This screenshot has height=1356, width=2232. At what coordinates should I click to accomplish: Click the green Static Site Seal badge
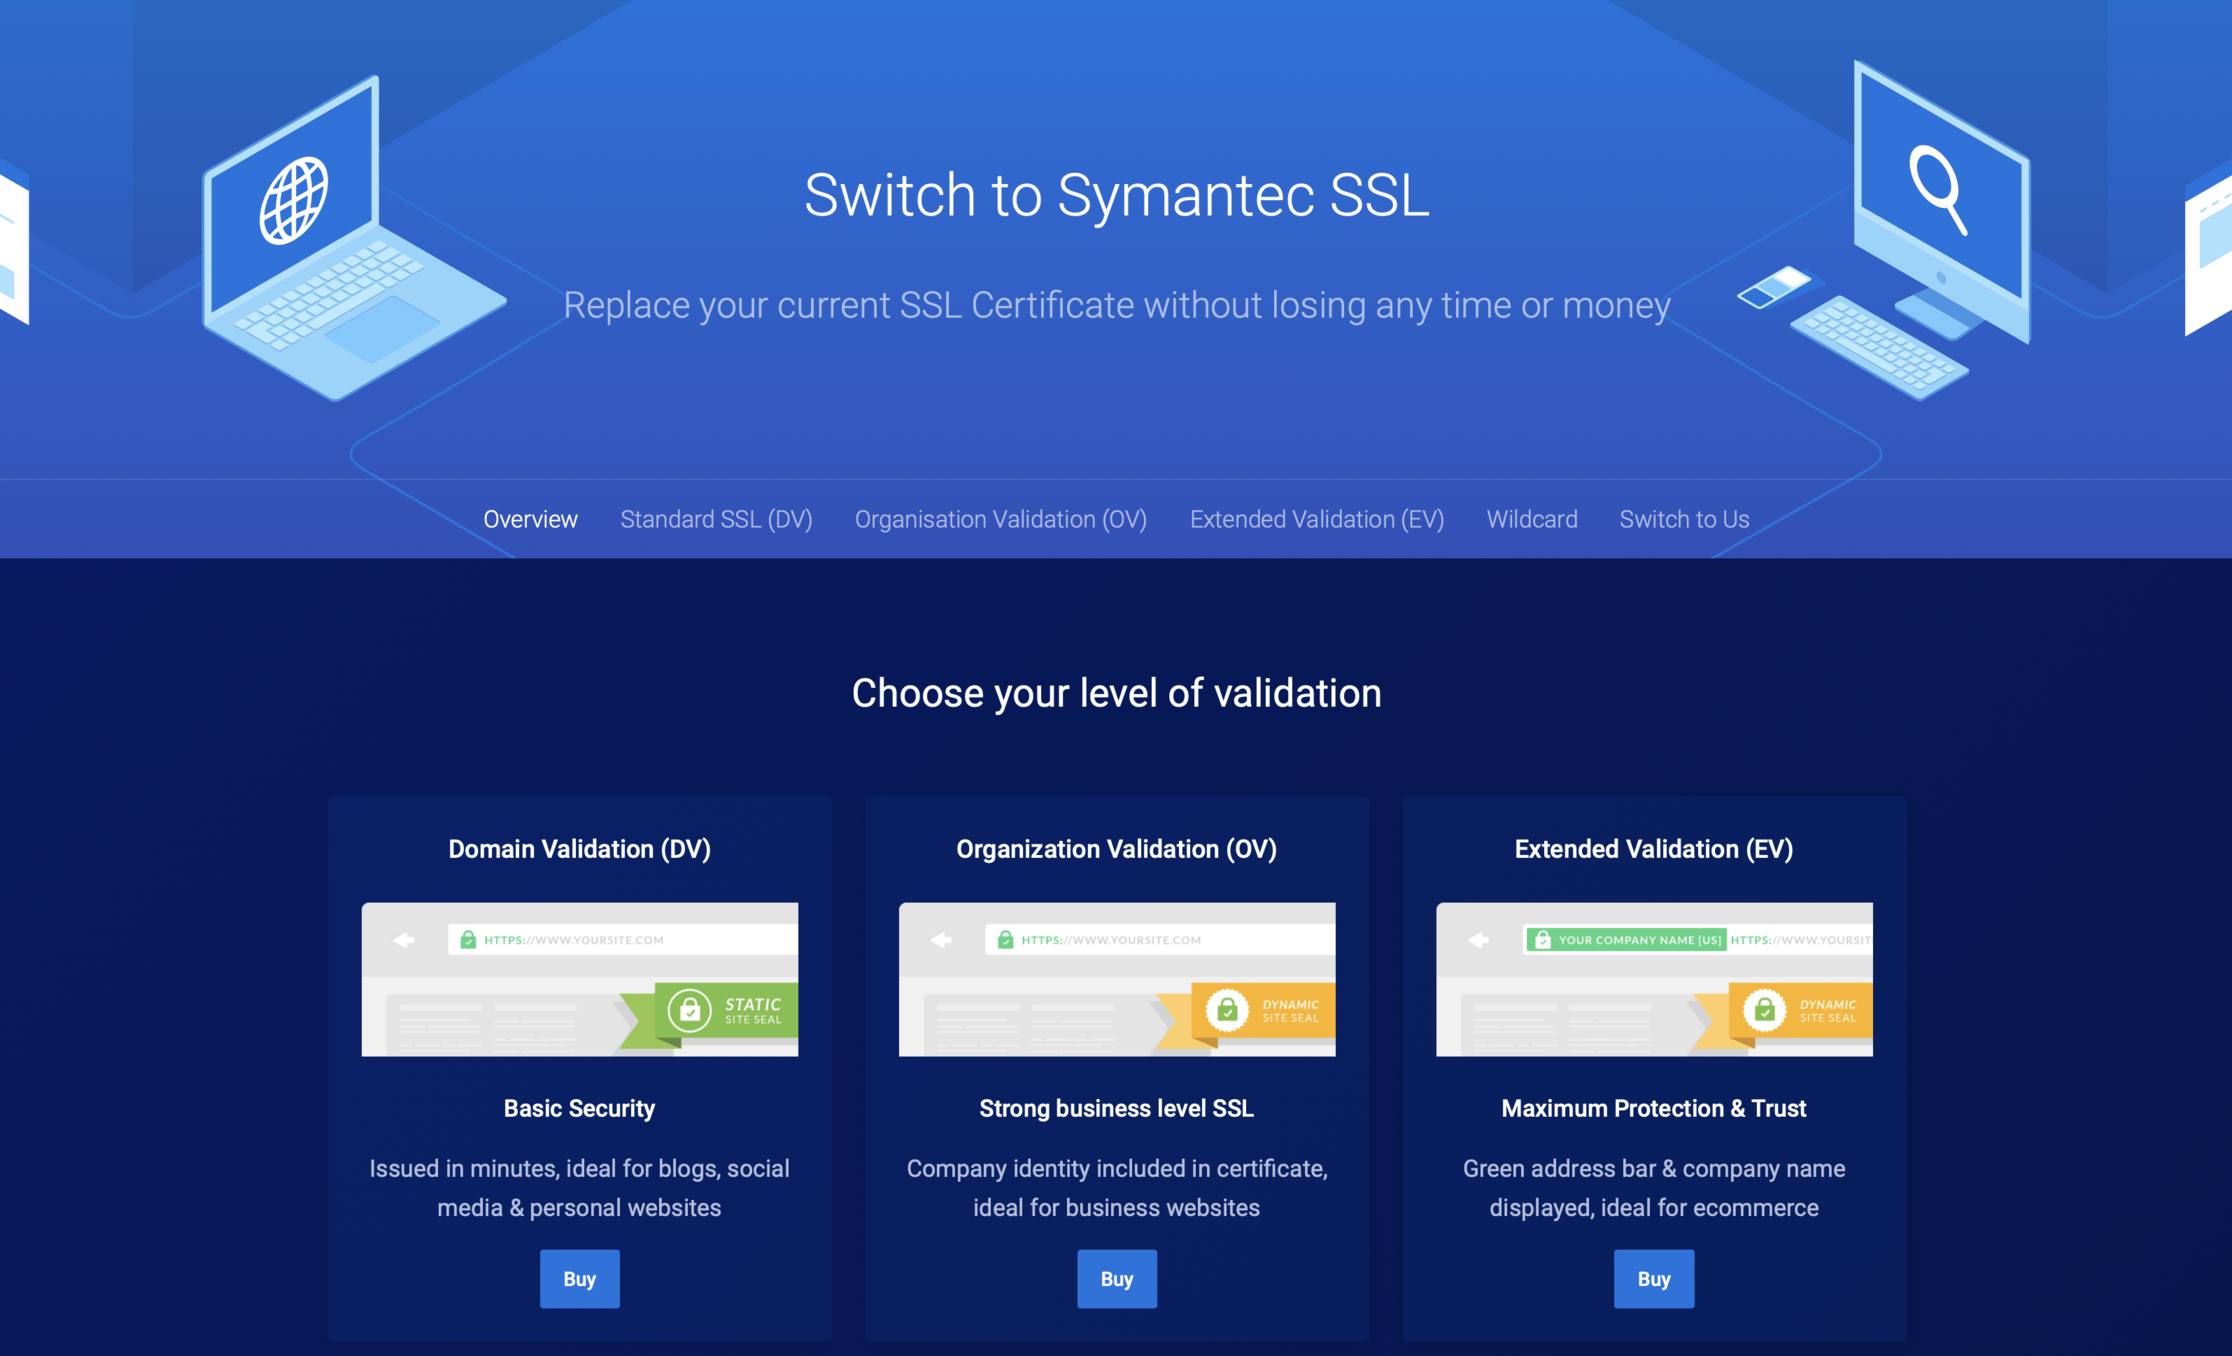728,1011
